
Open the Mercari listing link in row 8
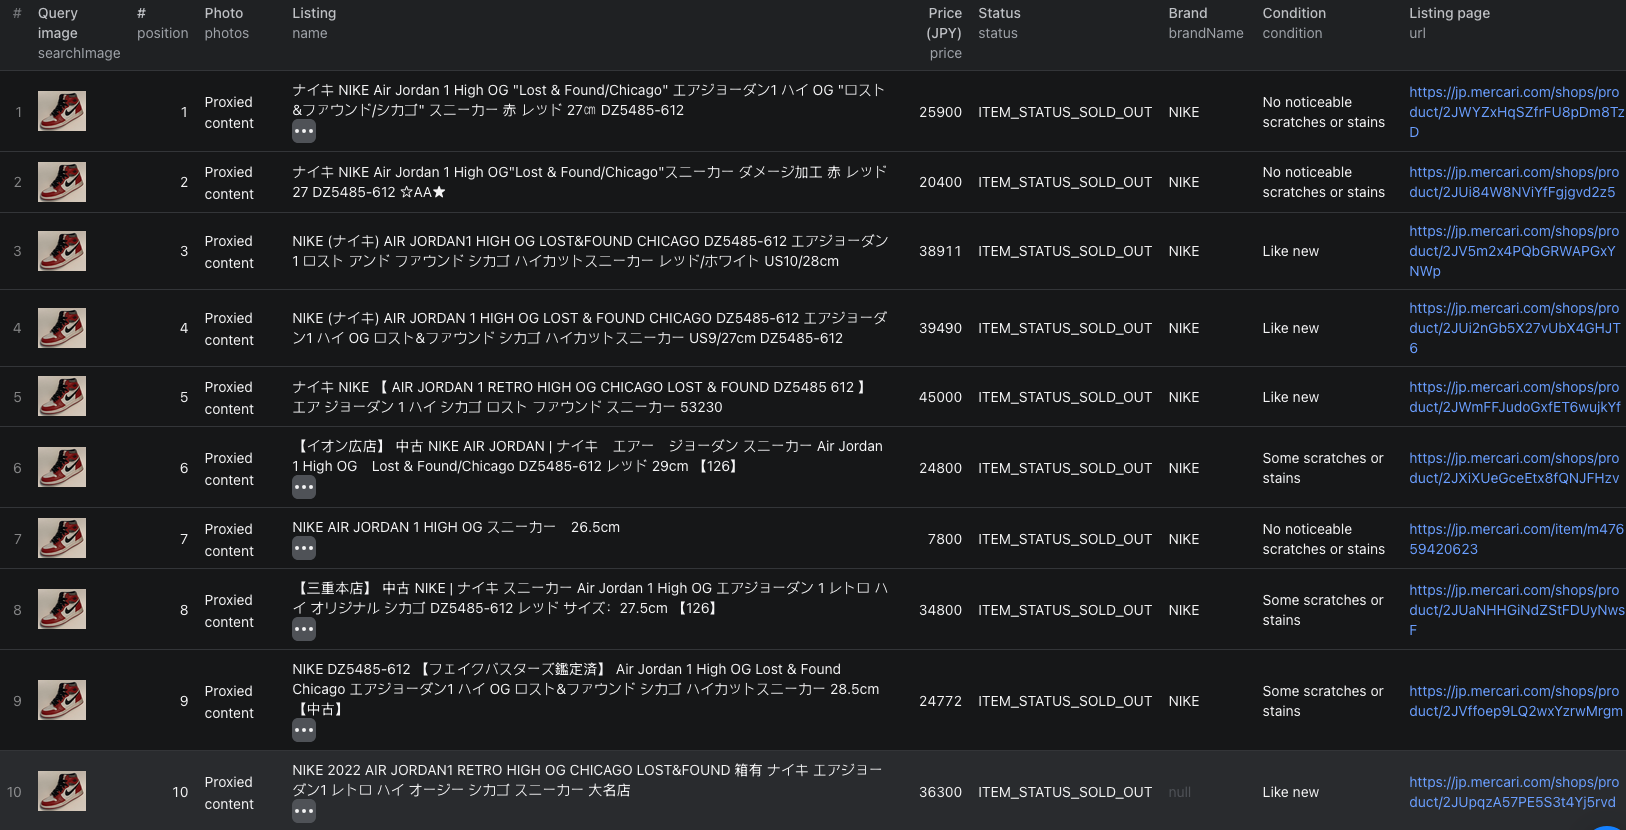(1516, 610)
